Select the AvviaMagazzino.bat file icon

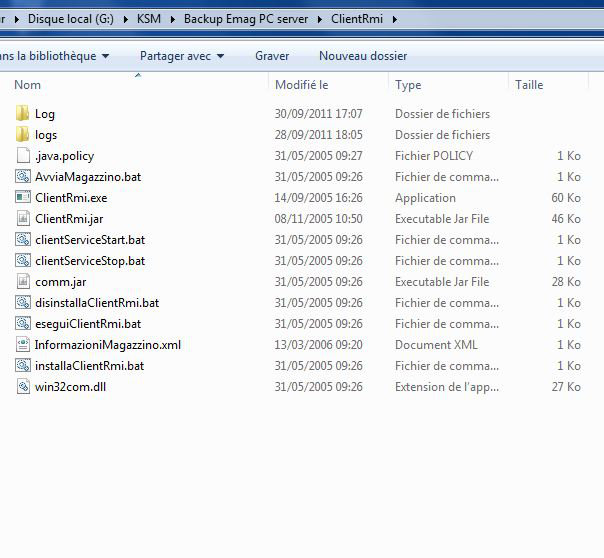[x=23, y=176]
